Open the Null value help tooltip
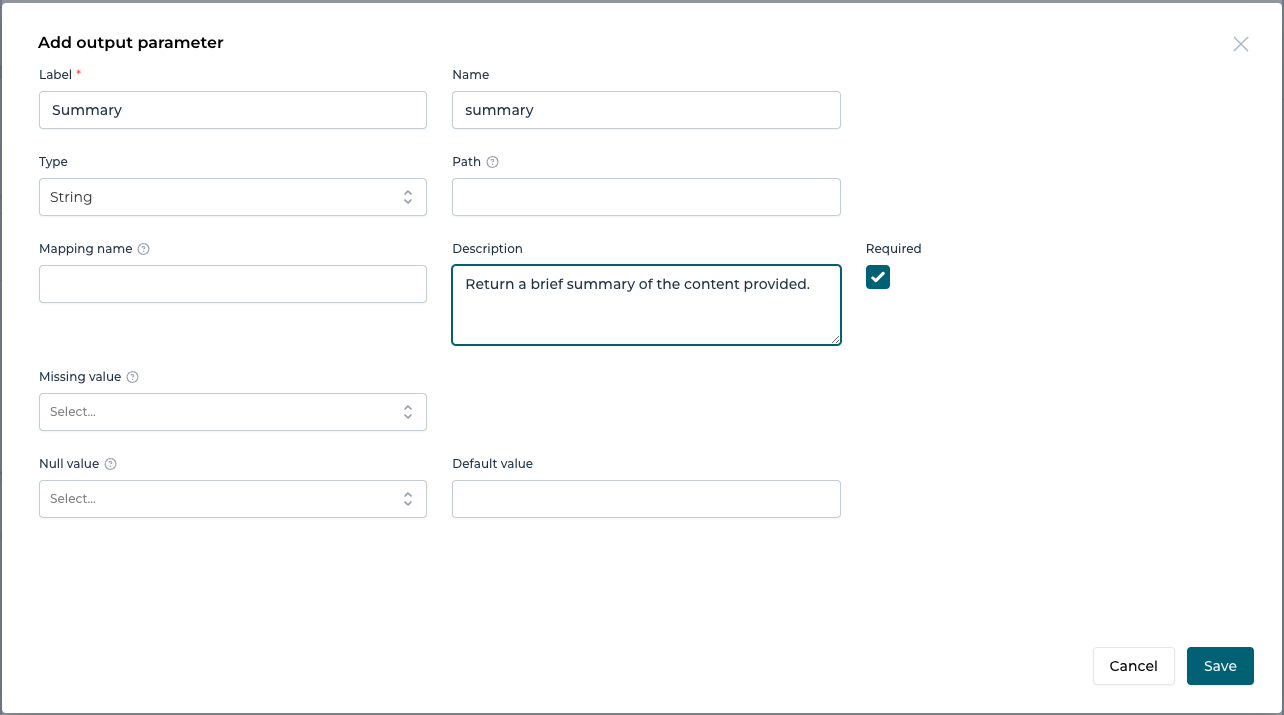The image size is (1284, 715). pyautogui.click(x=111, y=463)
